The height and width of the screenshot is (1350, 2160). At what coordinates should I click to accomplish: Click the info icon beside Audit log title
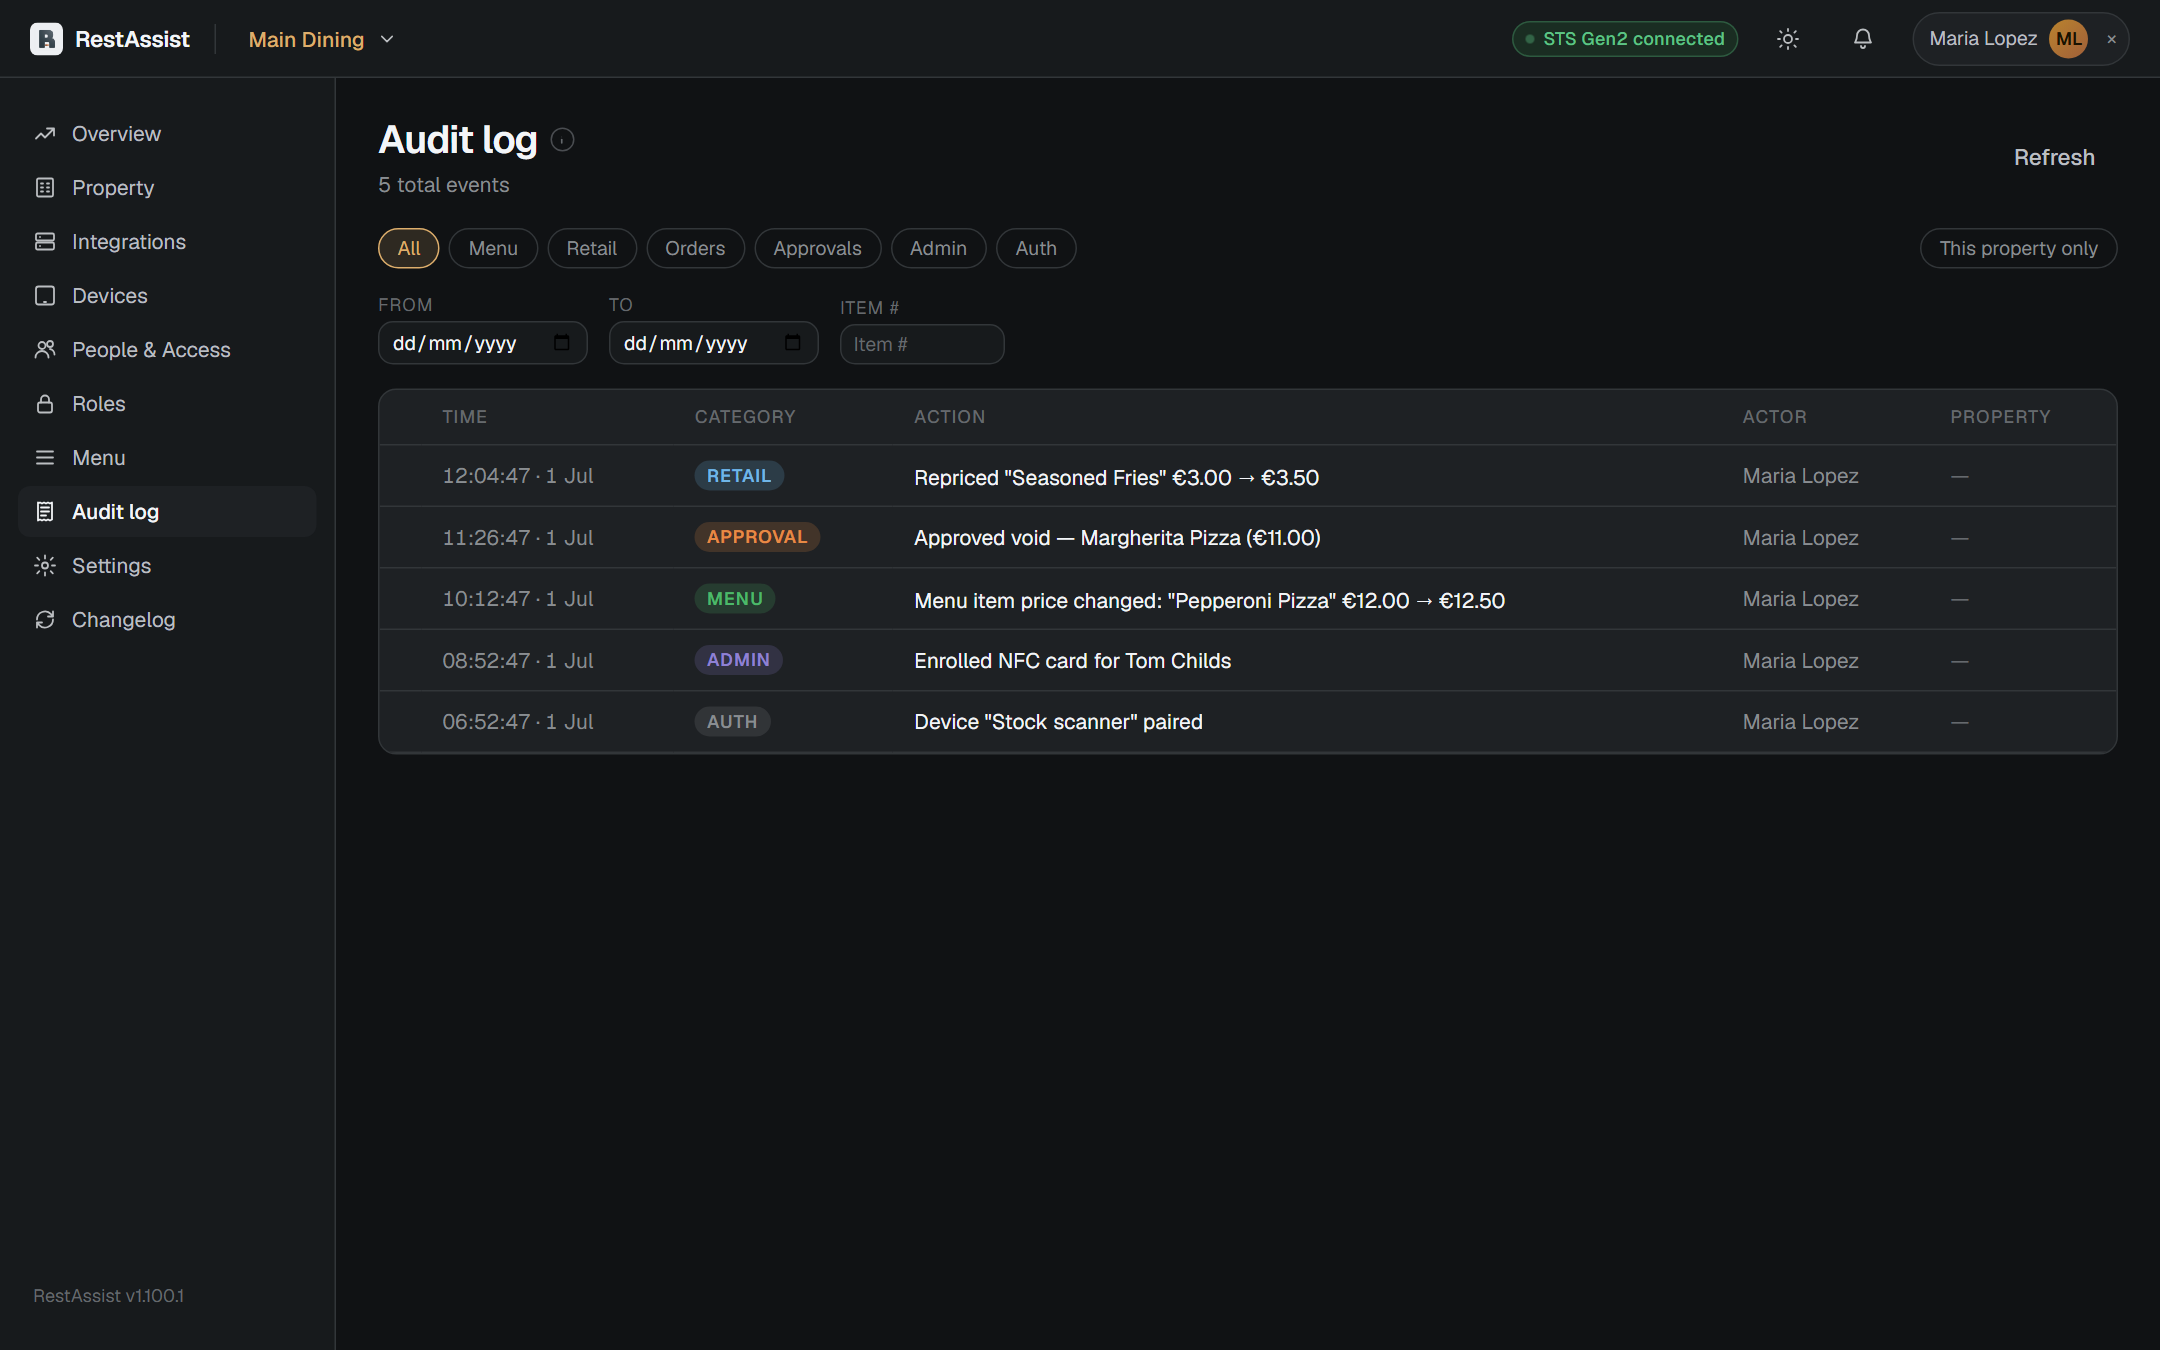click(x=563, y=140)
